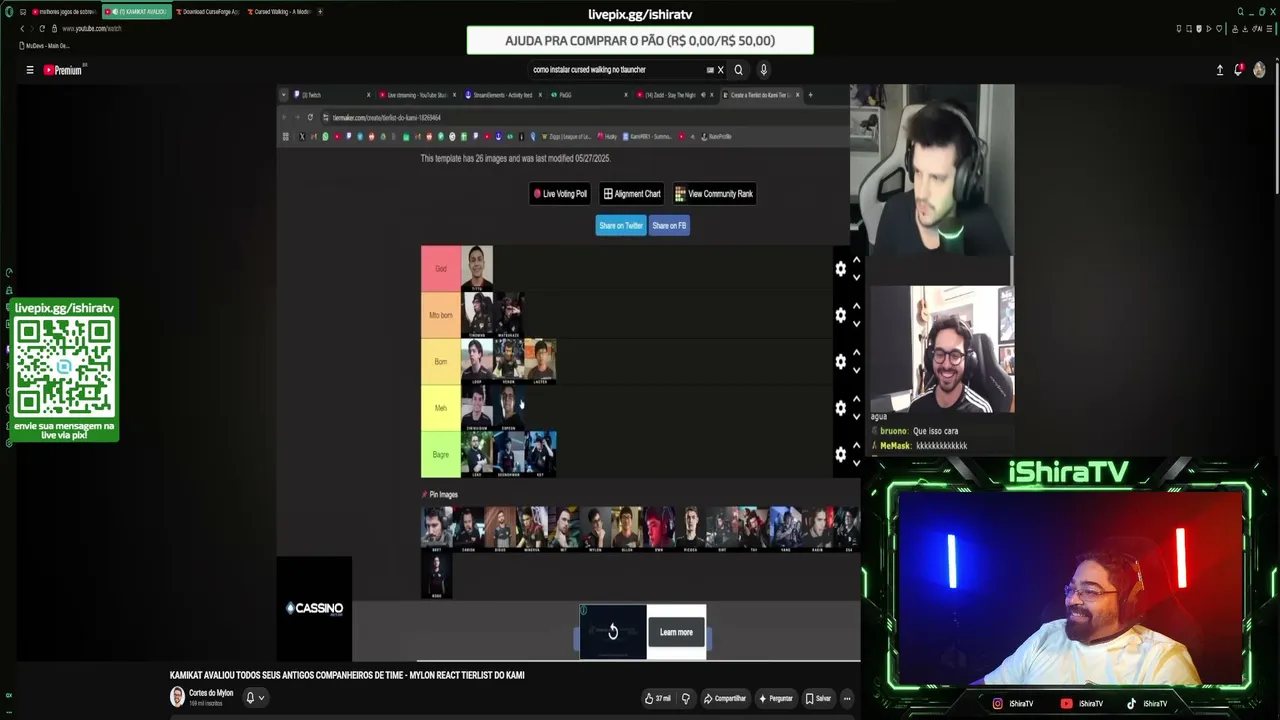
Task: Click the Cortes do Mylon channel name
Action: [x=211, y=693]
